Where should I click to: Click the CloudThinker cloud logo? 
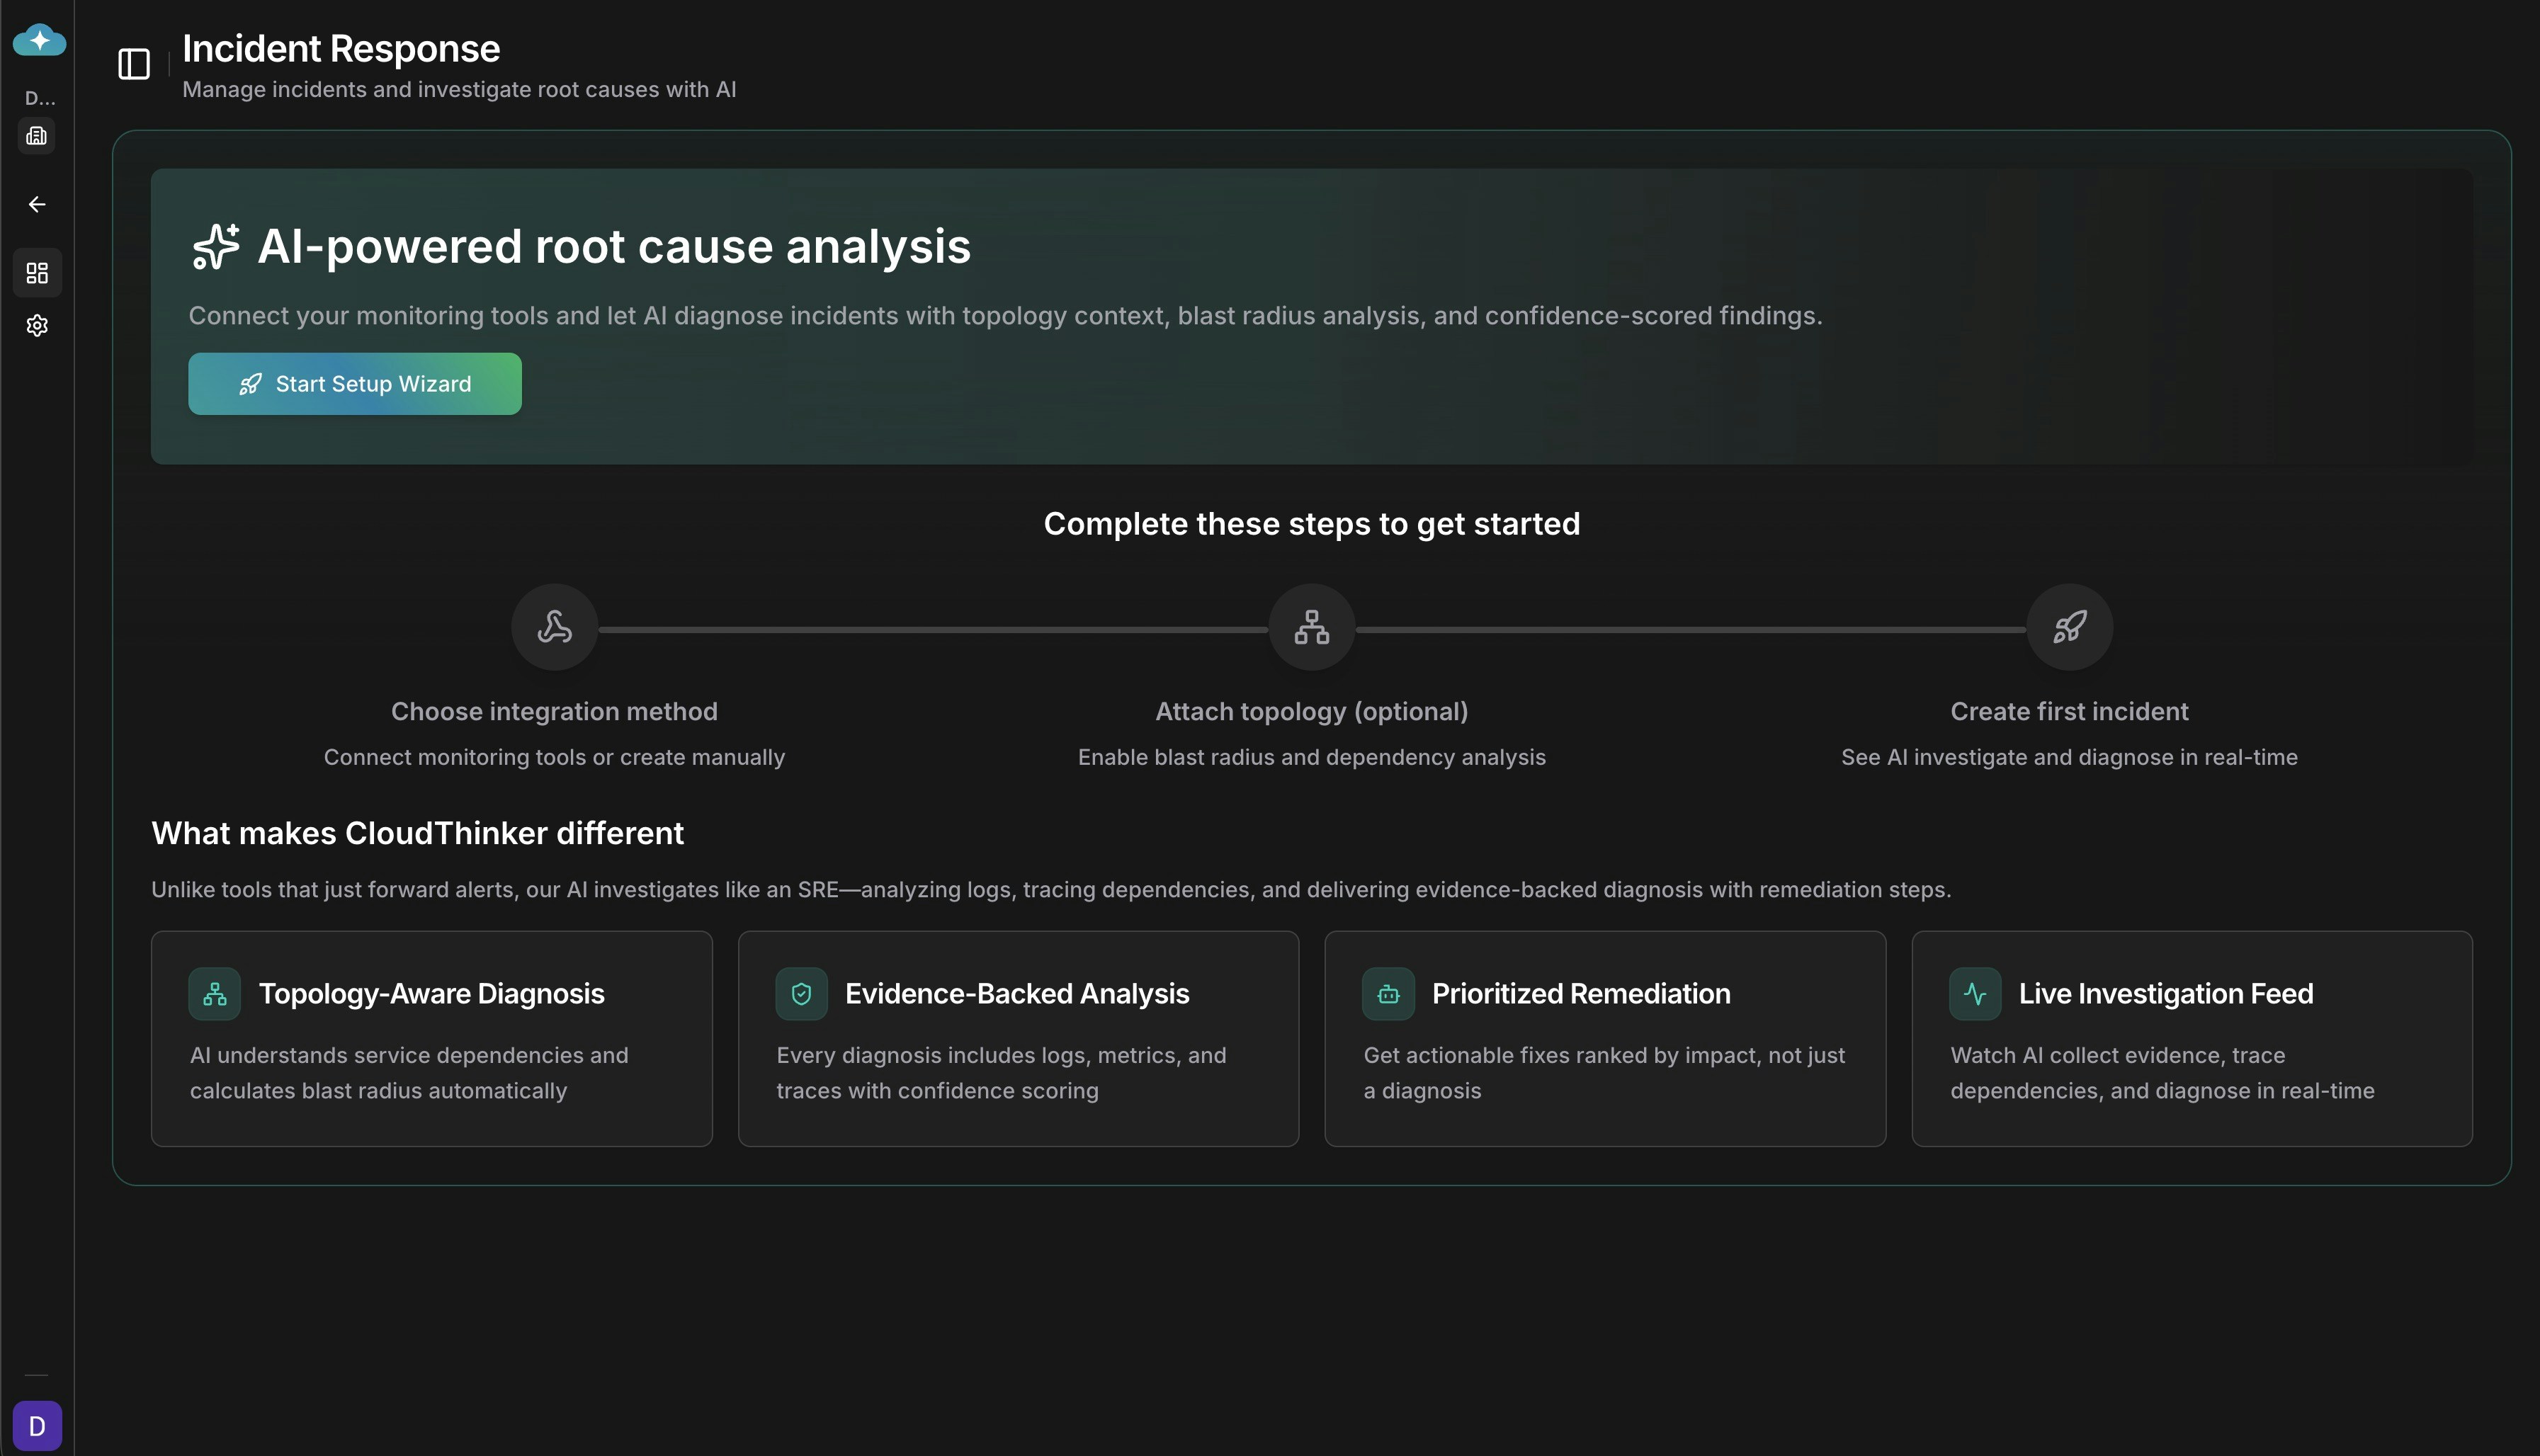pyautogui.click(x=37, y=40)
